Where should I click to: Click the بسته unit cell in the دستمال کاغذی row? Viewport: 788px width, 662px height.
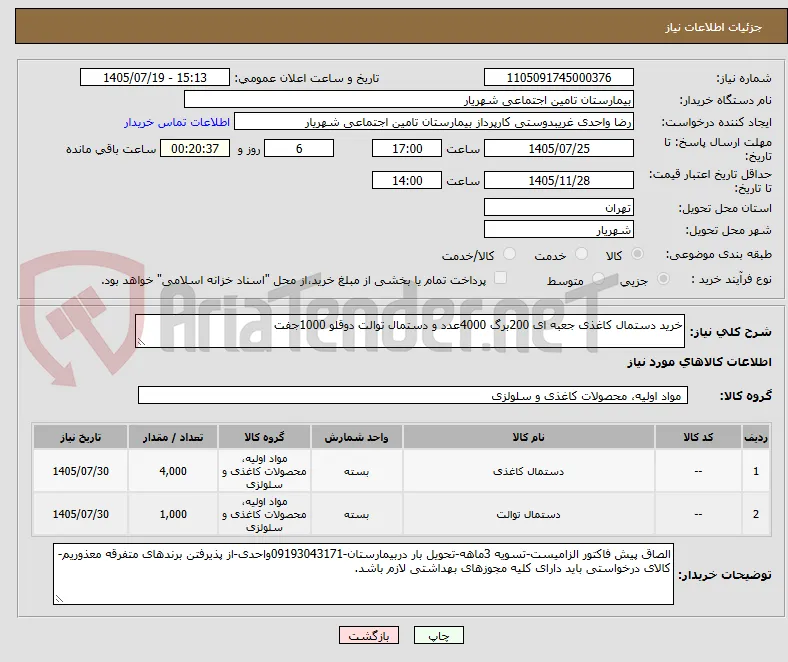(356, 471)
